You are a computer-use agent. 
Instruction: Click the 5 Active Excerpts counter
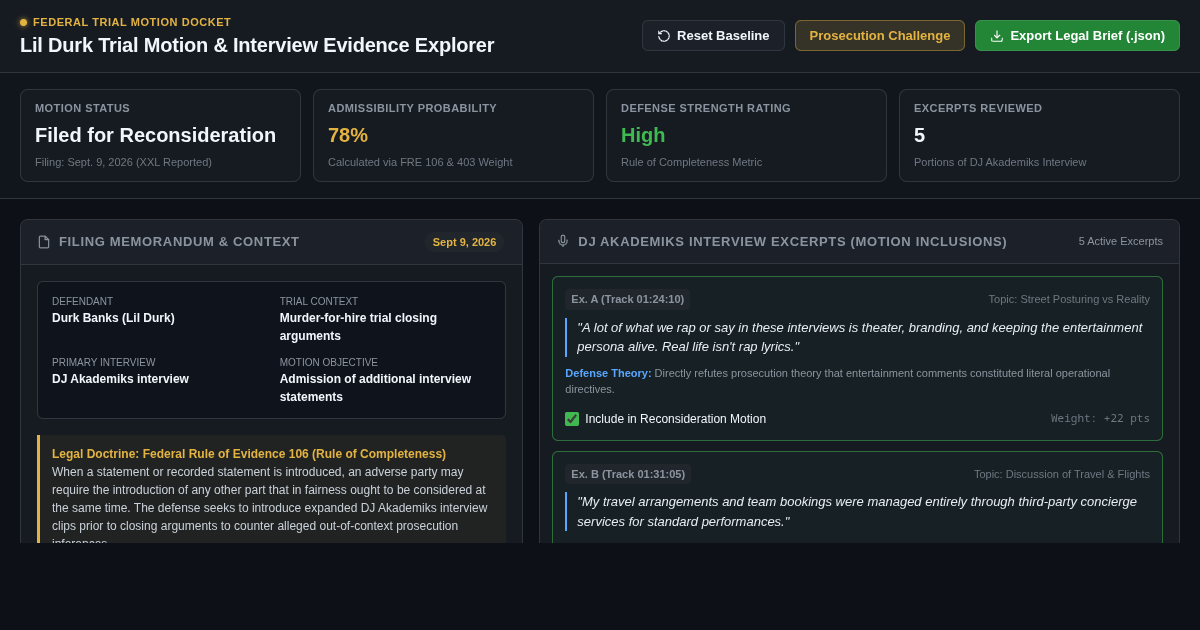click(x=1120, y=241)
